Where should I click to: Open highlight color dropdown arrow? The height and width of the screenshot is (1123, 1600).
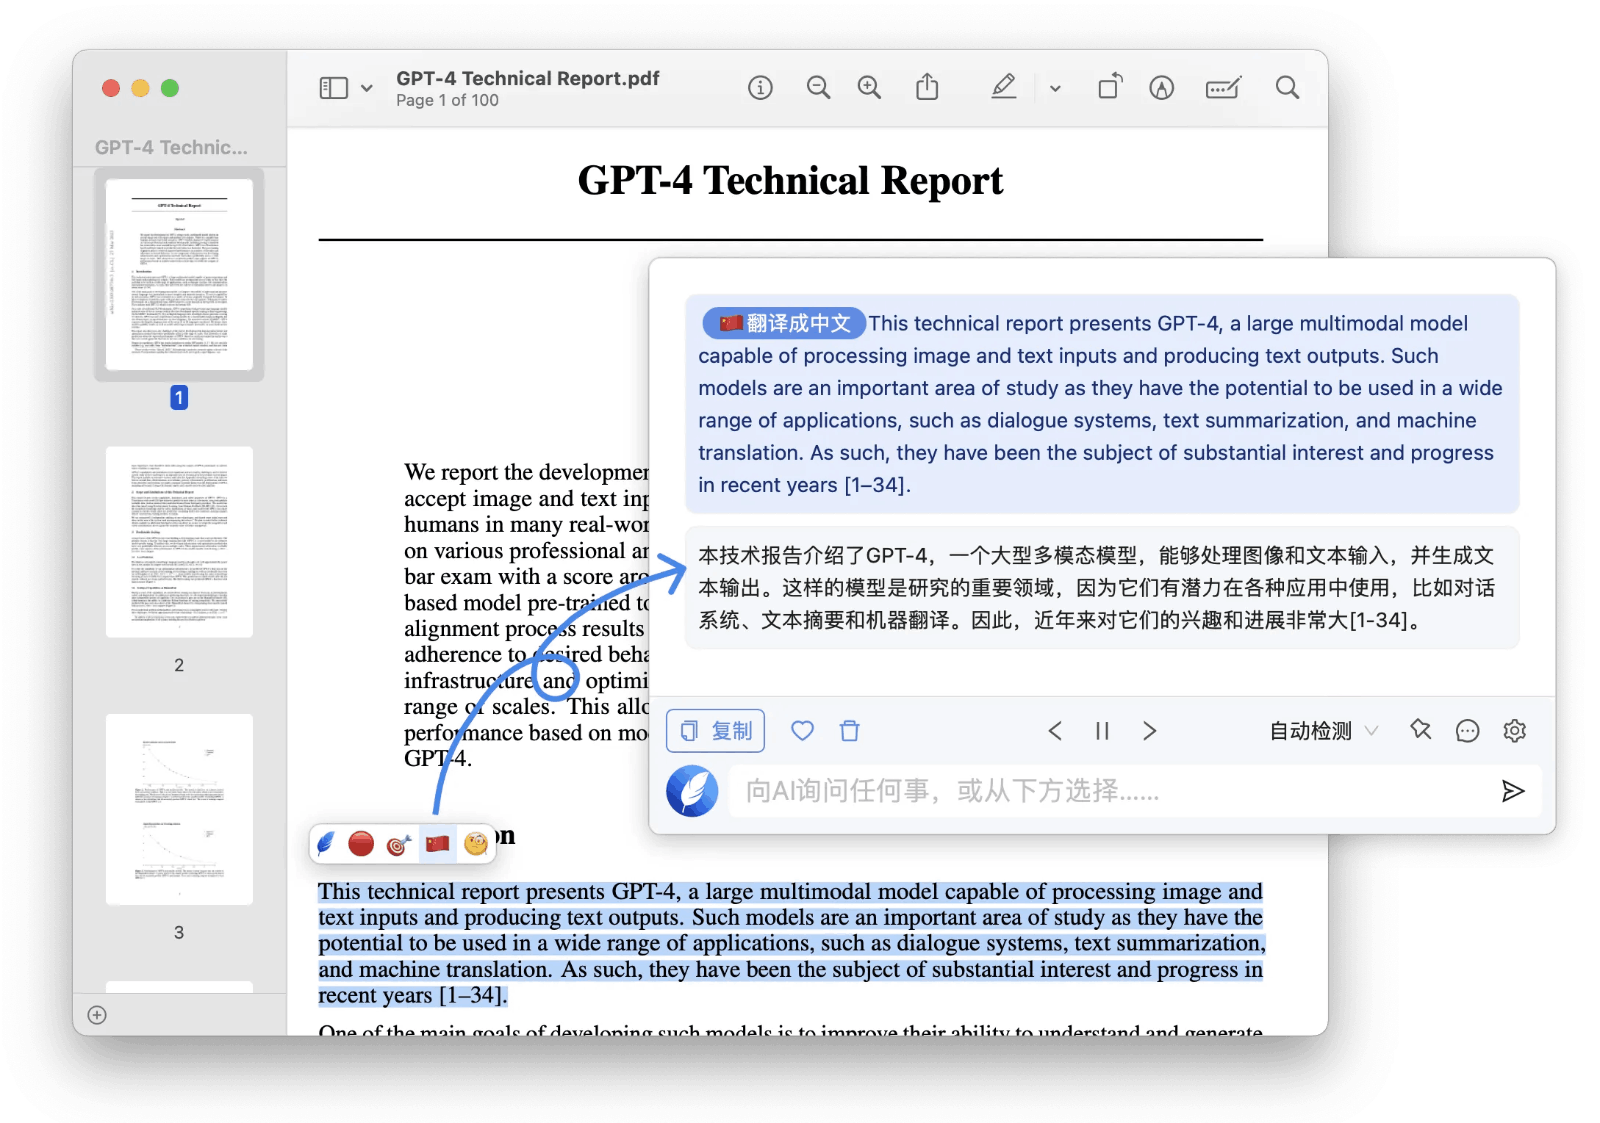(x=1055, y=88)
